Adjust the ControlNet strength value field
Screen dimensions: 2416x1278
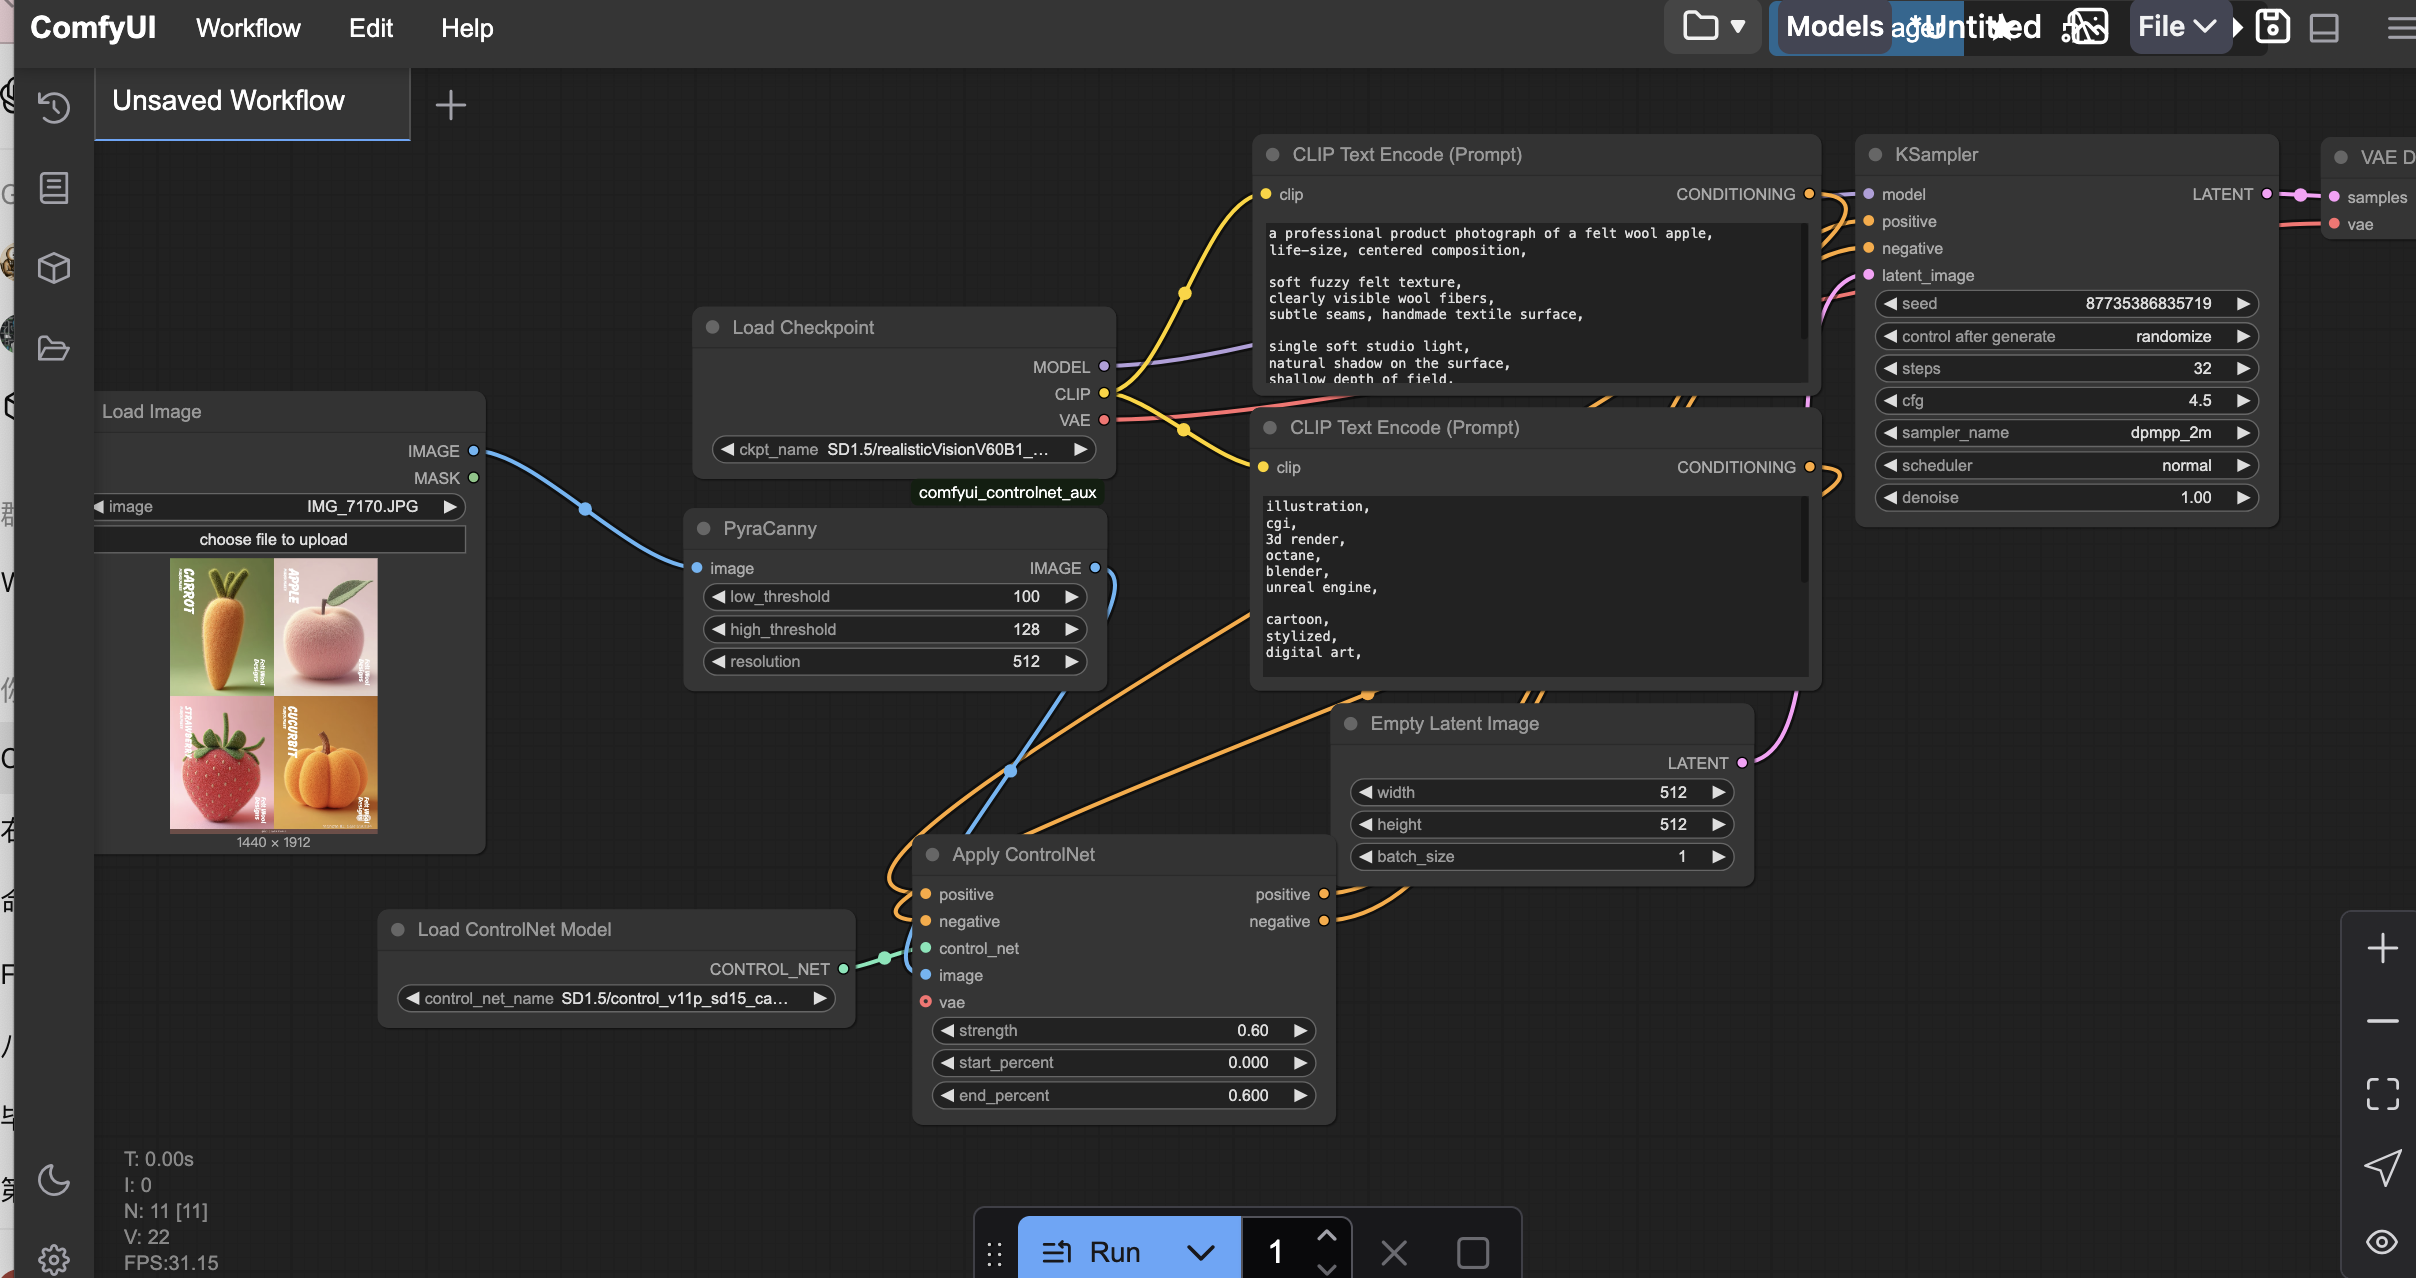tap(1123, 1030)
